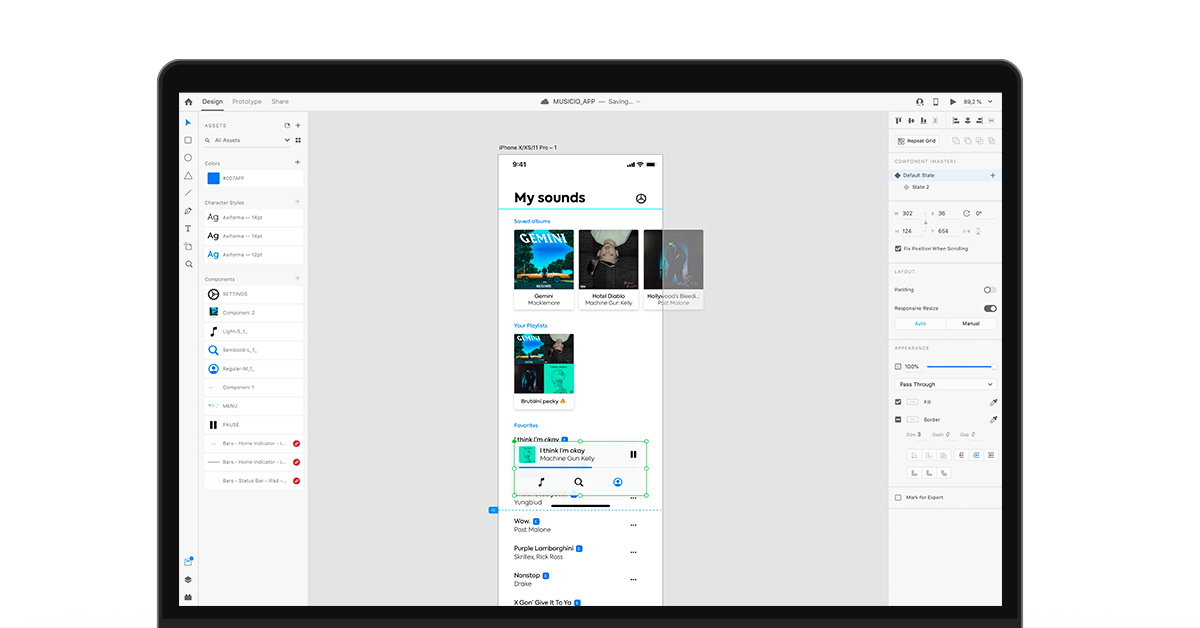Add a new component state
Image resolution: width=1200 pixels, height=628 pixels.
point(993,175)
